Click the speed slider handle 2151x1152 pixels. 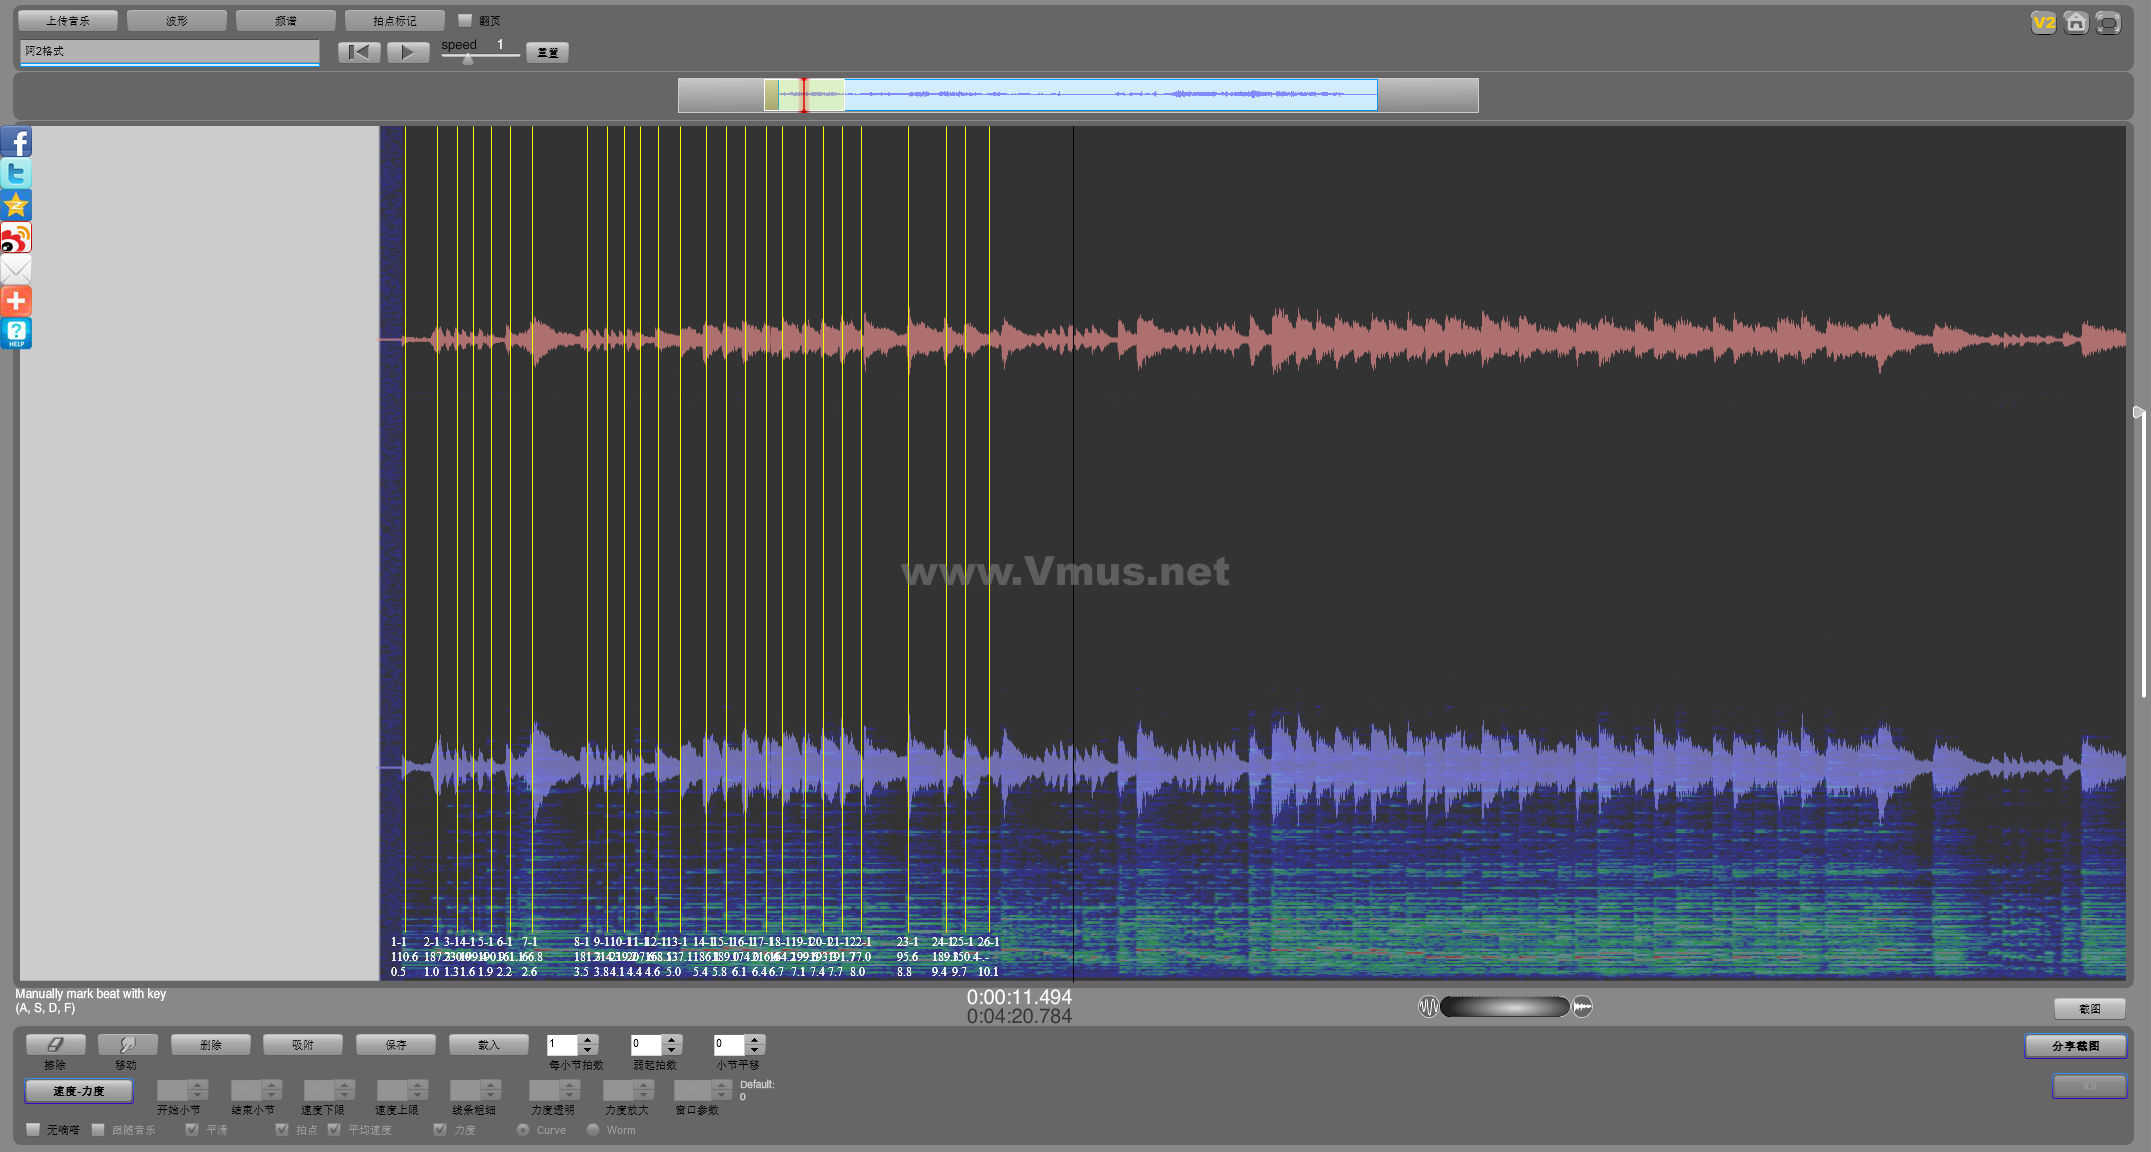[468, 59]
